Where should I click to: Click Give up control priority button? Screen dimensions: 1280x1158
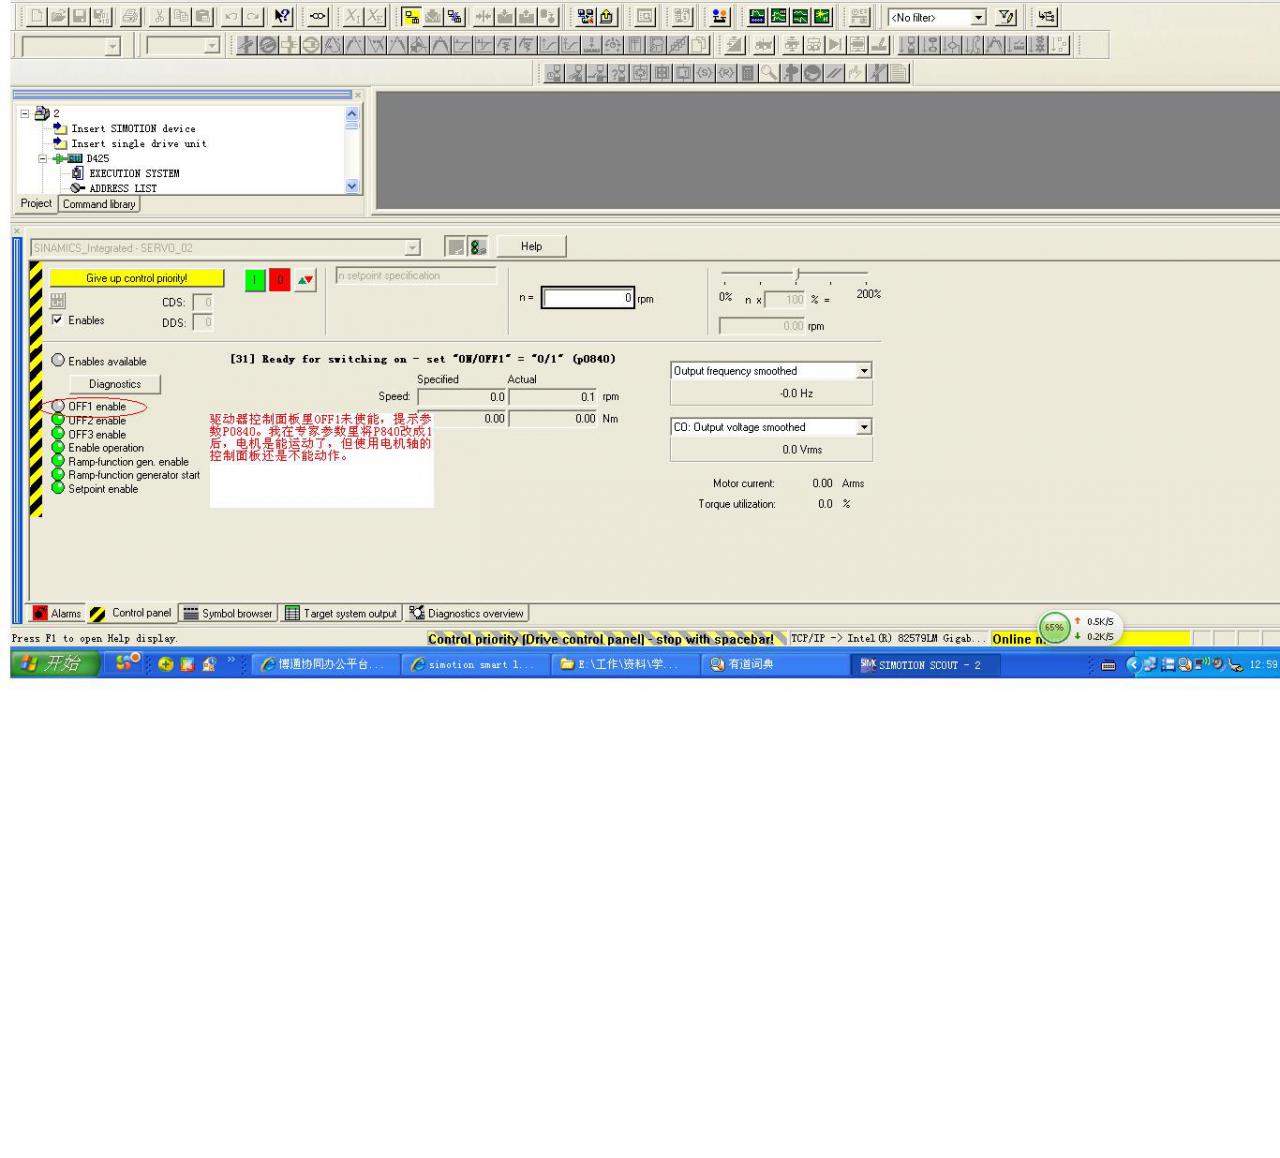pos(137,278)
